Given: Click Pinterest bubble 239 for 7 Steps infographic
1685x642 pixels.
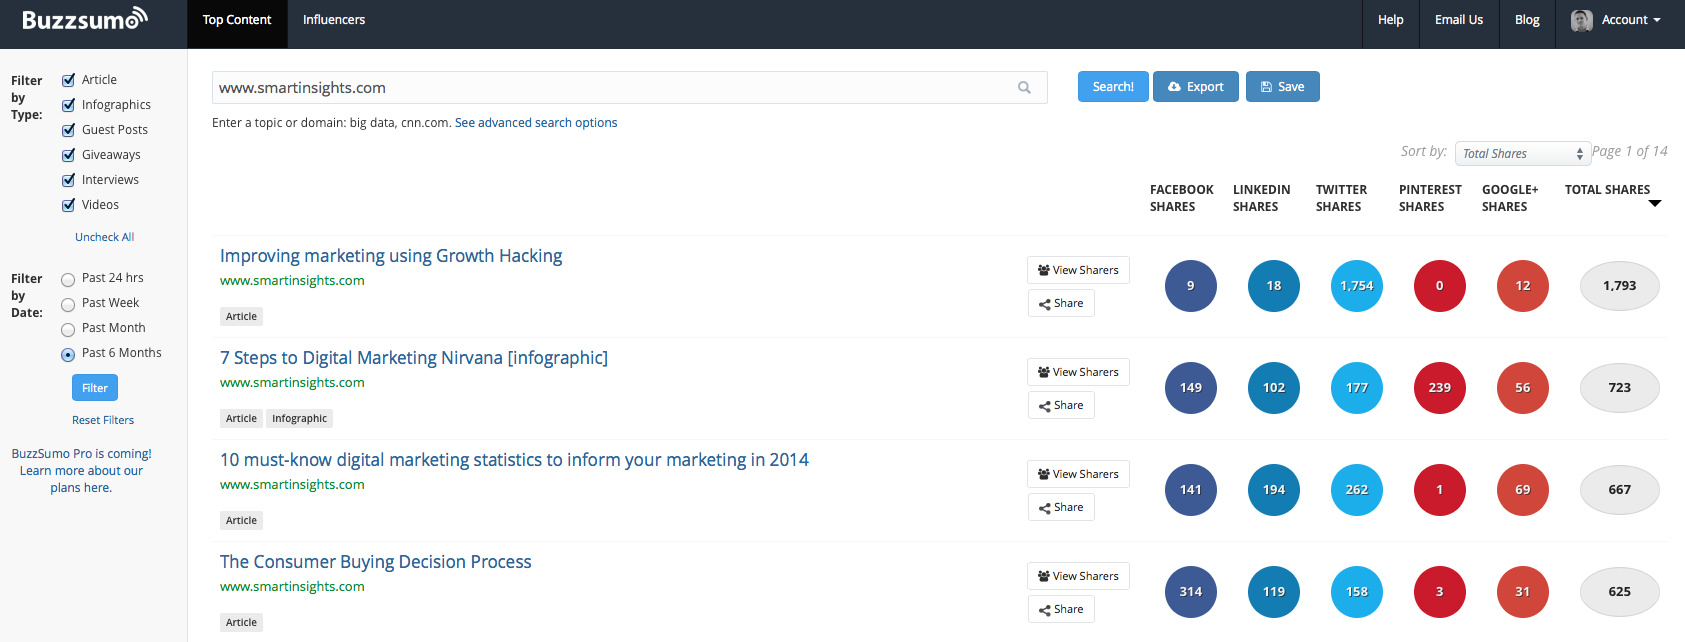Looking at the screenshot, I should click(x=1440, y=388).
